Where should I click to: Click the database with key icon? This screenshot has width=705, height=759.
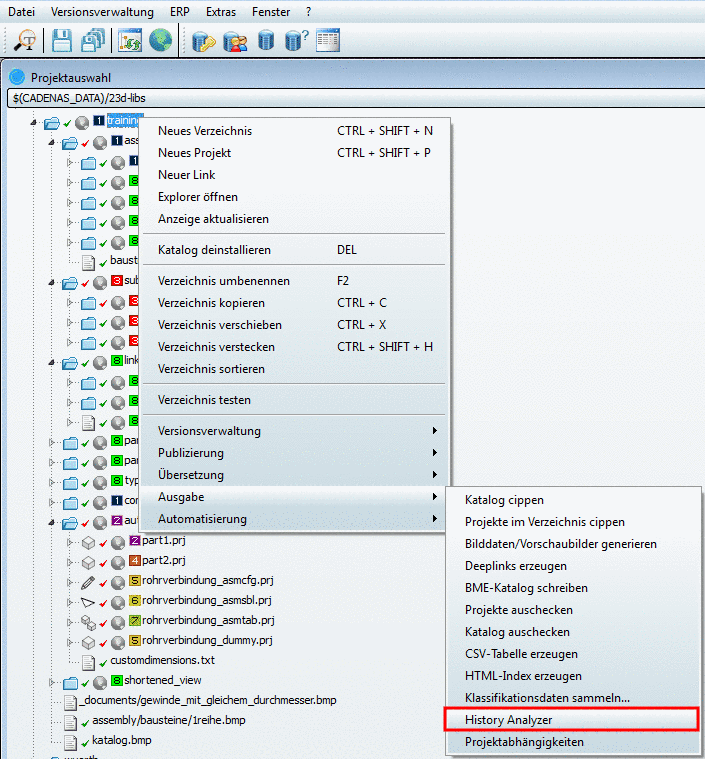203,41
